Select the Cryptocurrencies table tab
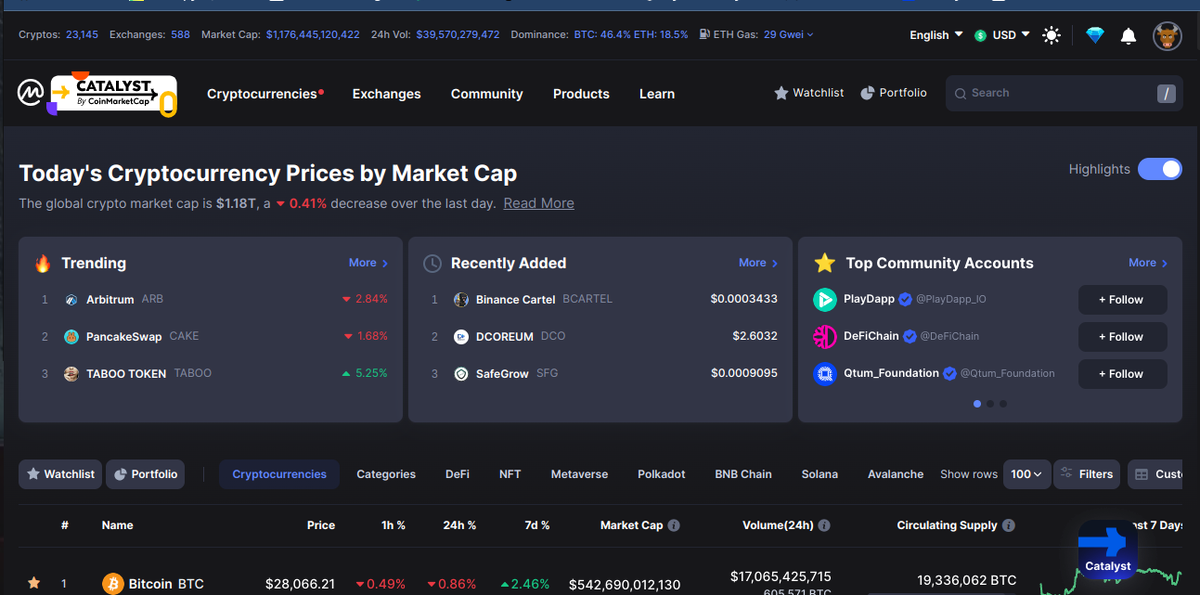This screenshot has width=1200, height=595. [279, 474]
